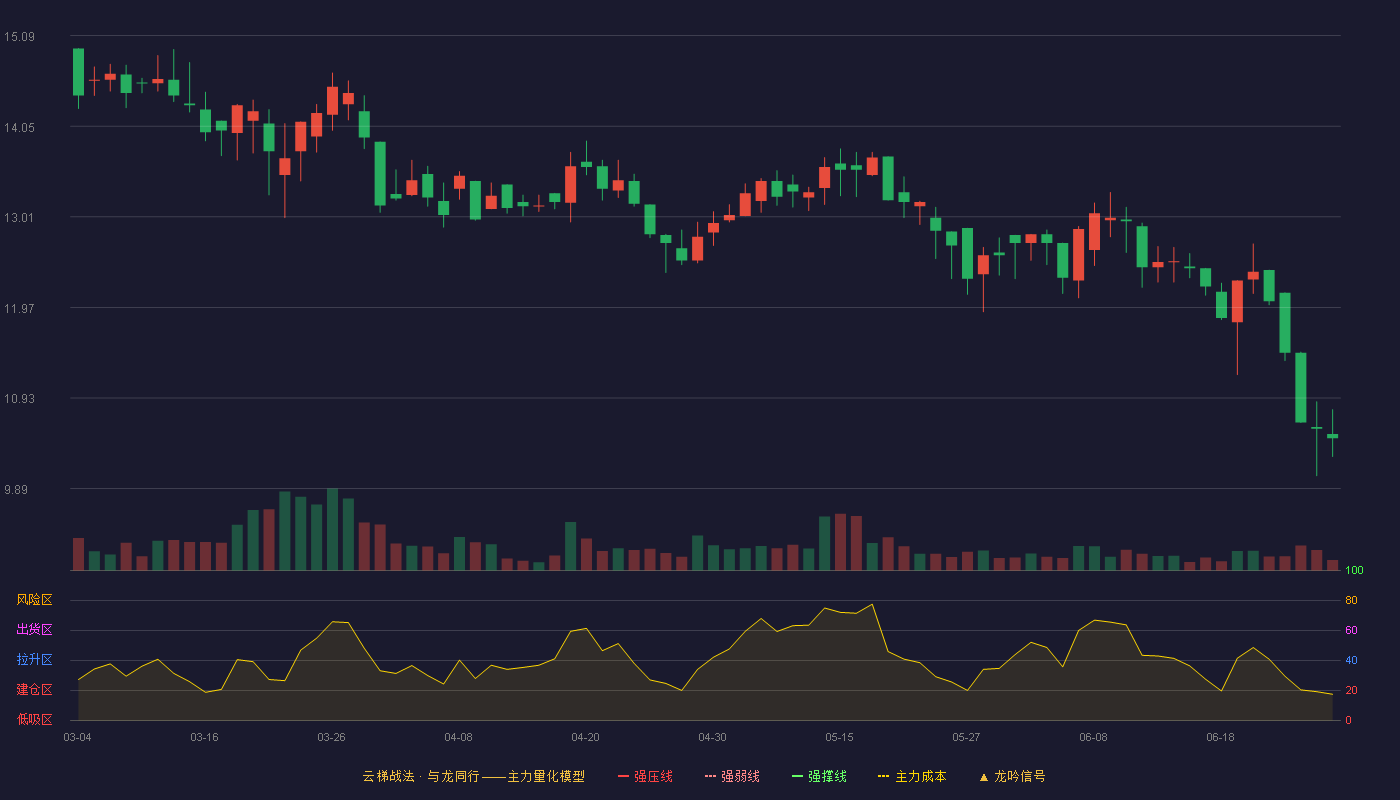
Task: Click the 云梯战法 · 与龙同行 主力量化模型 legend
Action: pyautogui.click(x=473, y=776)
